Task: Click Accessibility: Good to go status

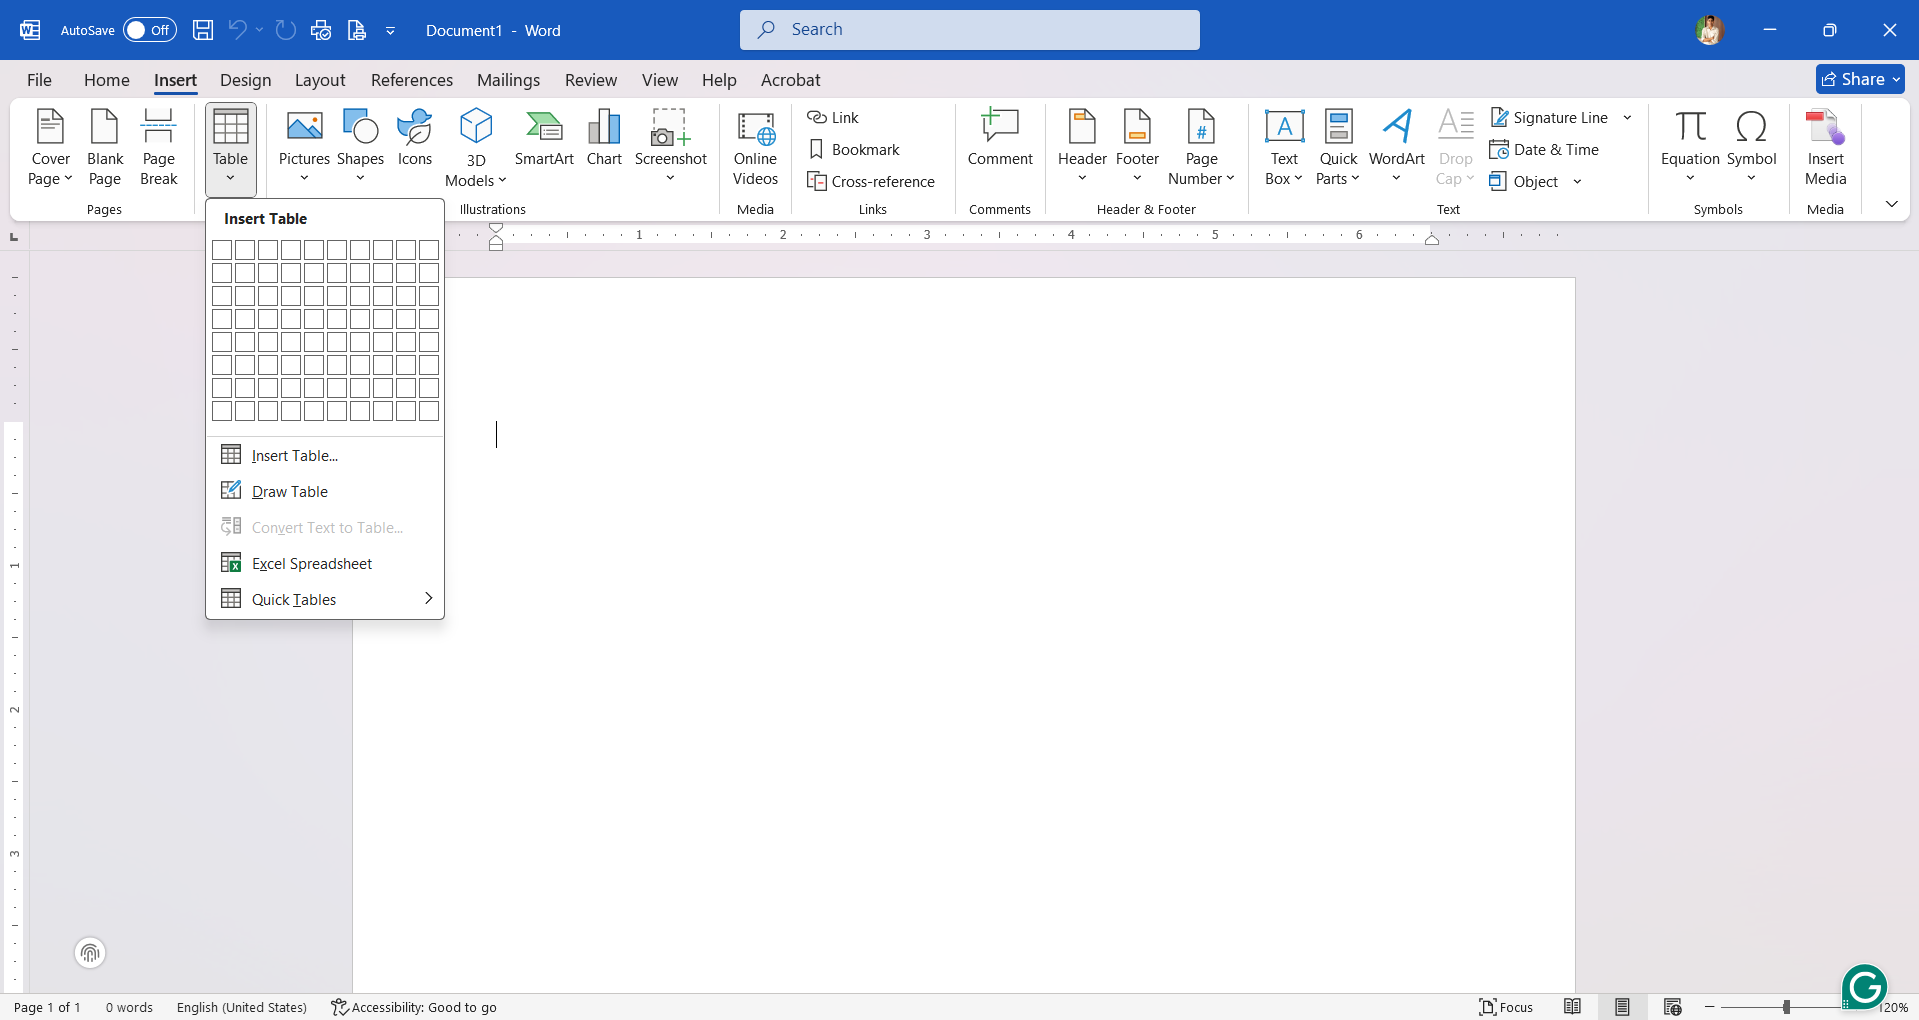Action: [x=414, y=1007]
